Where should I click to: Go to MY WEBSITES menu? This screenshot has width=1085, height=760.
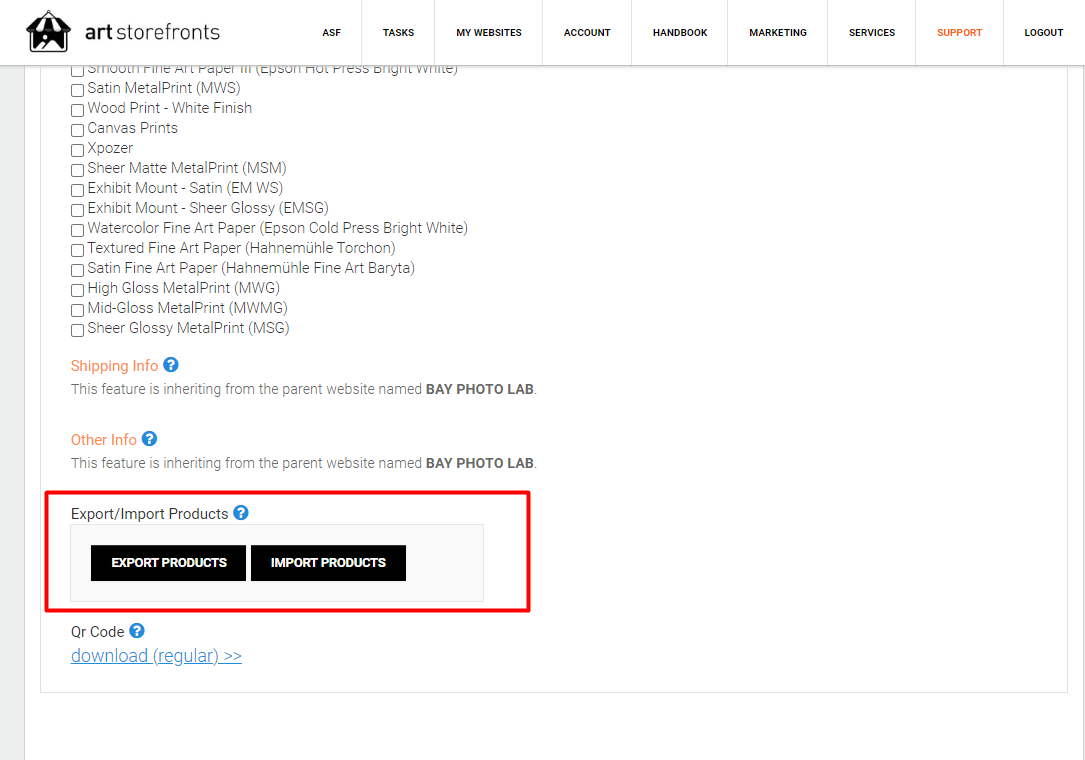click(x=489, y=33)
